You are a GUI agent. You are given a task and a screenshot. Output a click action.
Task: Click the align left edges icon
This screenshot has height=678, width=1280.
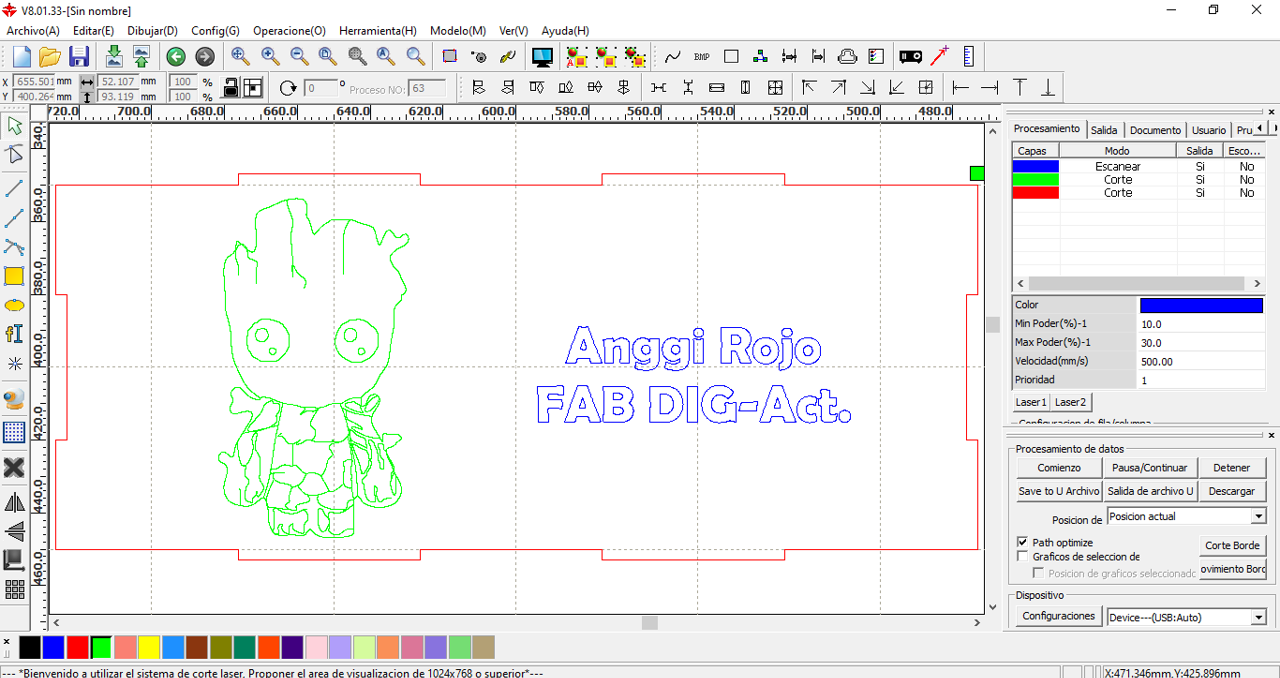479,88
